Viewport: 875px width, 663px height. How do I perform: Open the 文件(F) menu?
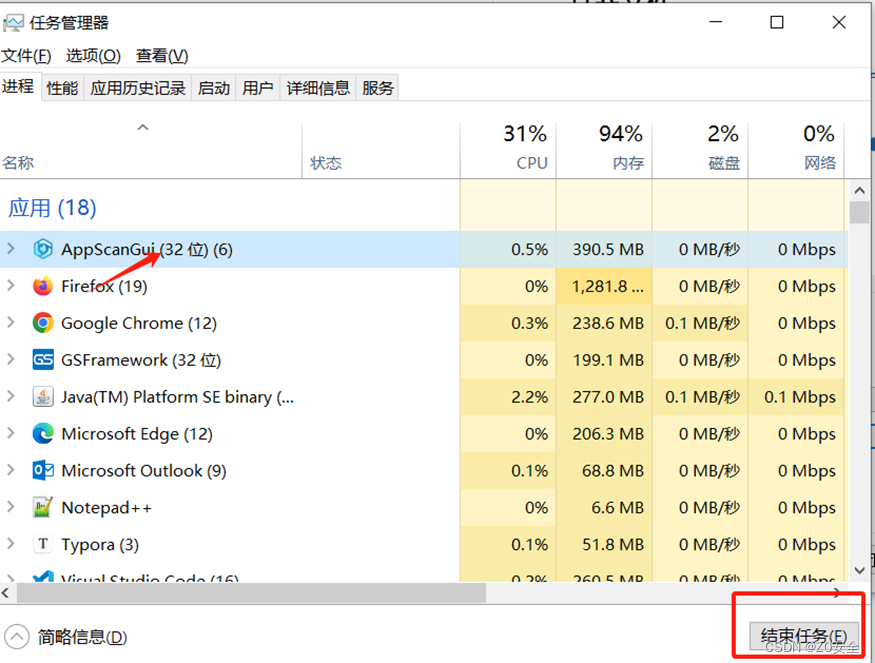point(26,56)
